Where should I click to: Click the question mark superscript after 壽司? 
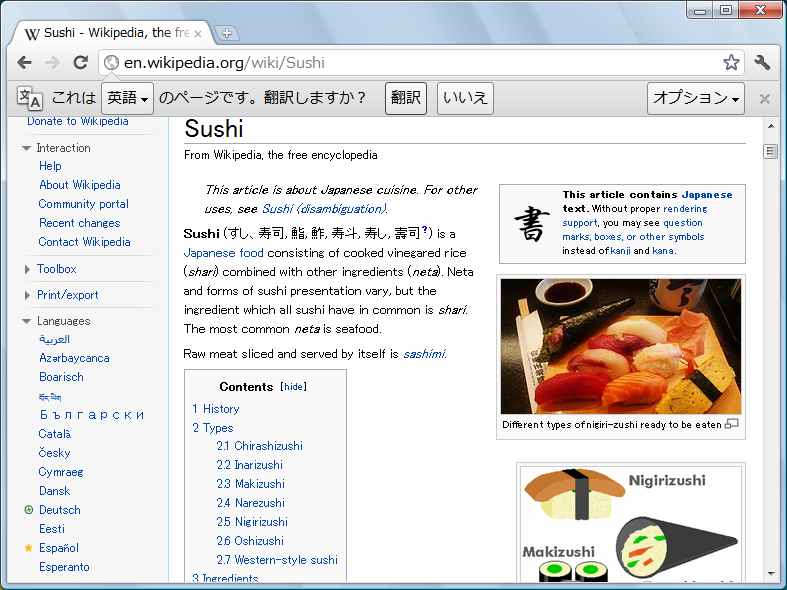[x=425, y=230]
